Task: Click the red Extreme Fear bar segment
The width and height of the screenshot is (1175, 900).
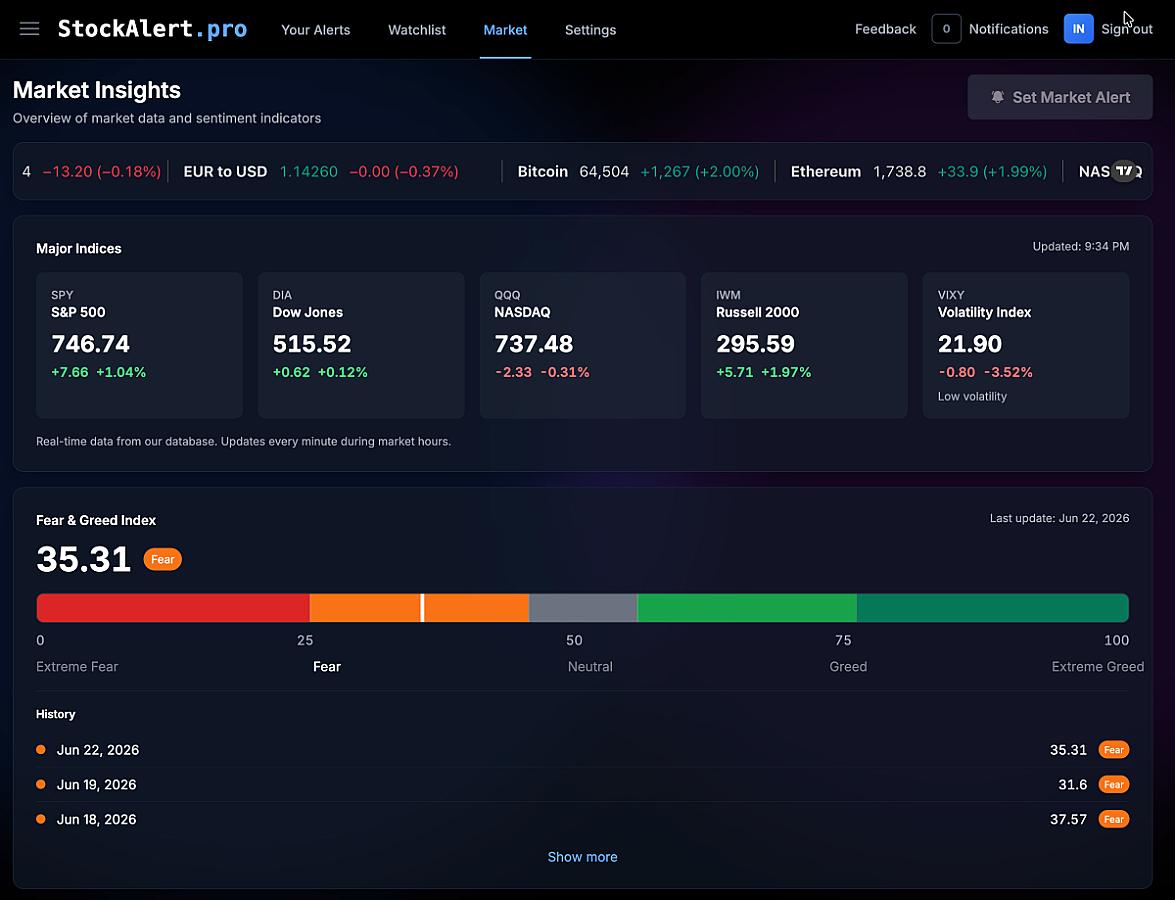Action: [173, 608]
